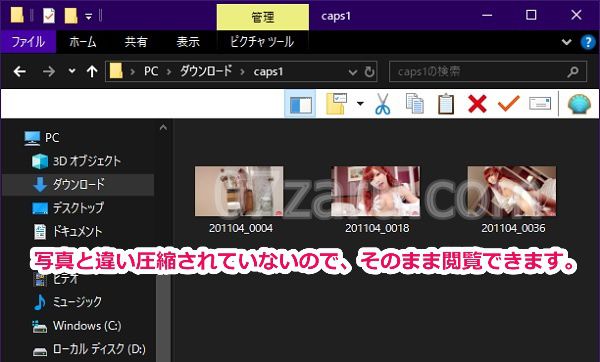Collapse the ribbon with the chevron
The image size is (600, 362).
click(567, 42)
